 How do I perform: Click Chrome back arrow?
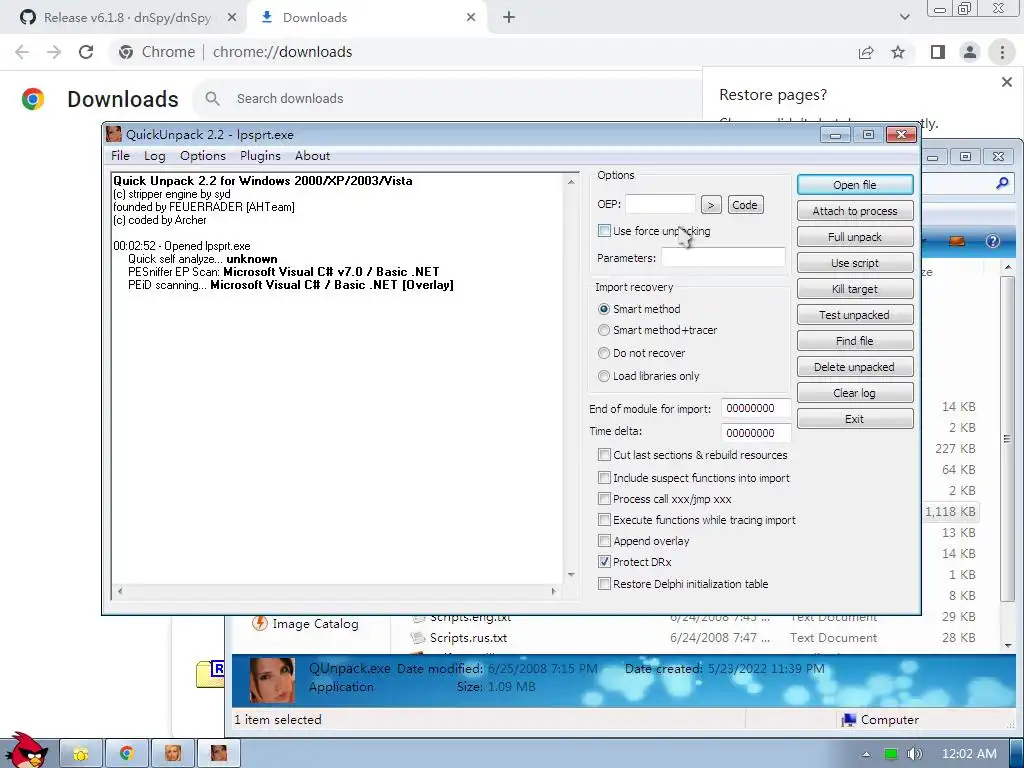point(22,52)
